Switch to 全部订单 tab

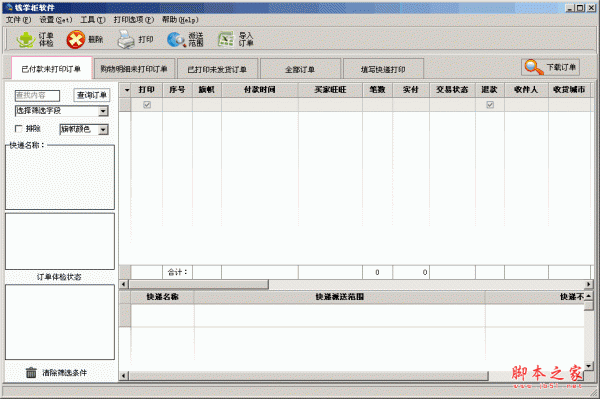(x=300, y=69)
